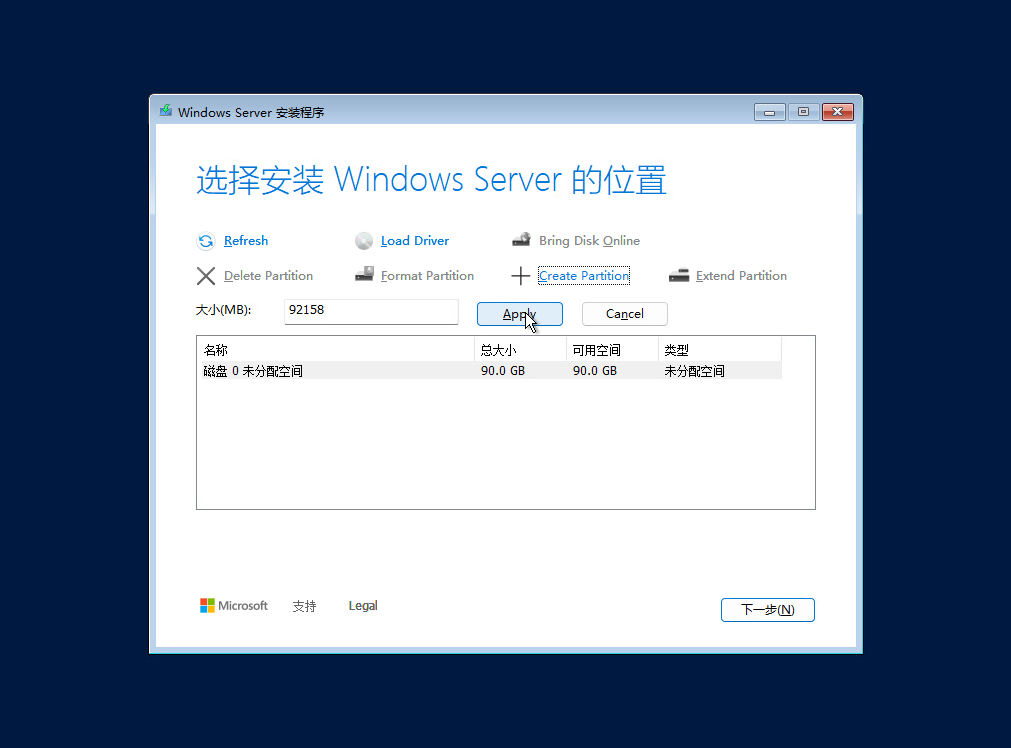The width and height of the screenshot is (1011, 748).
Task: Open the 支持 support link
Action: (304, 606)
